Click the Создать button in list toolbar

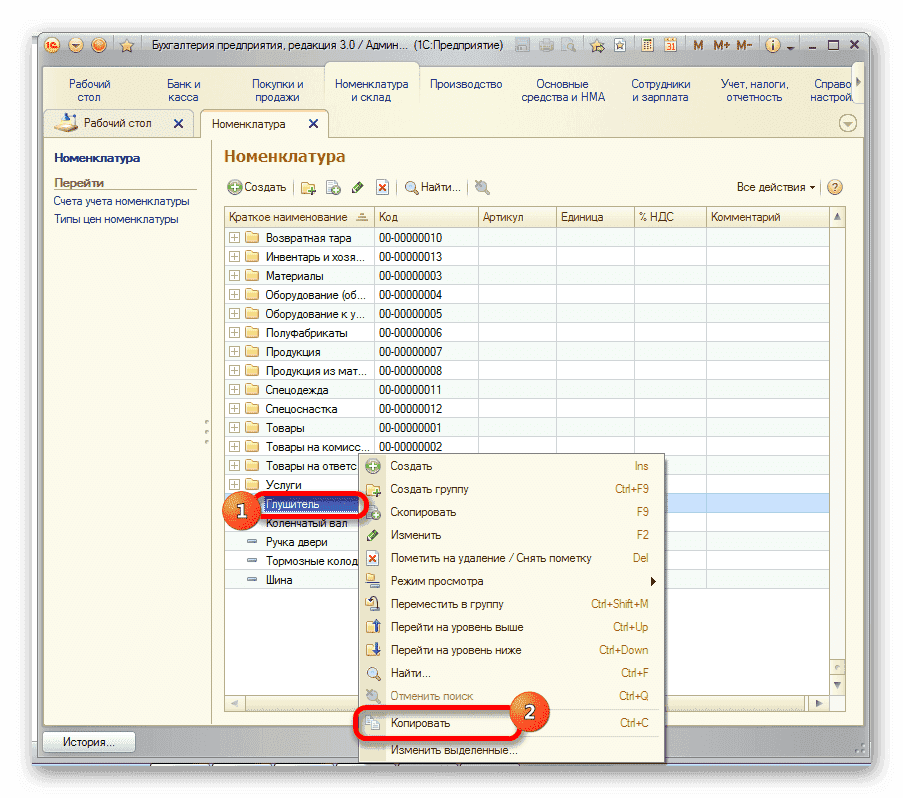click(x=257, y=187)
